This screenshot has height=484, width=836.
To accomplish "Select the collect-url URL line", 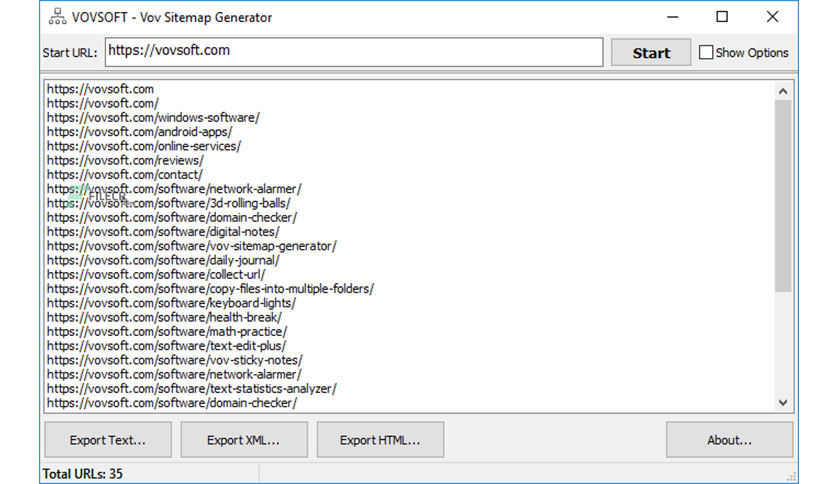I will [x=156, y=275].
